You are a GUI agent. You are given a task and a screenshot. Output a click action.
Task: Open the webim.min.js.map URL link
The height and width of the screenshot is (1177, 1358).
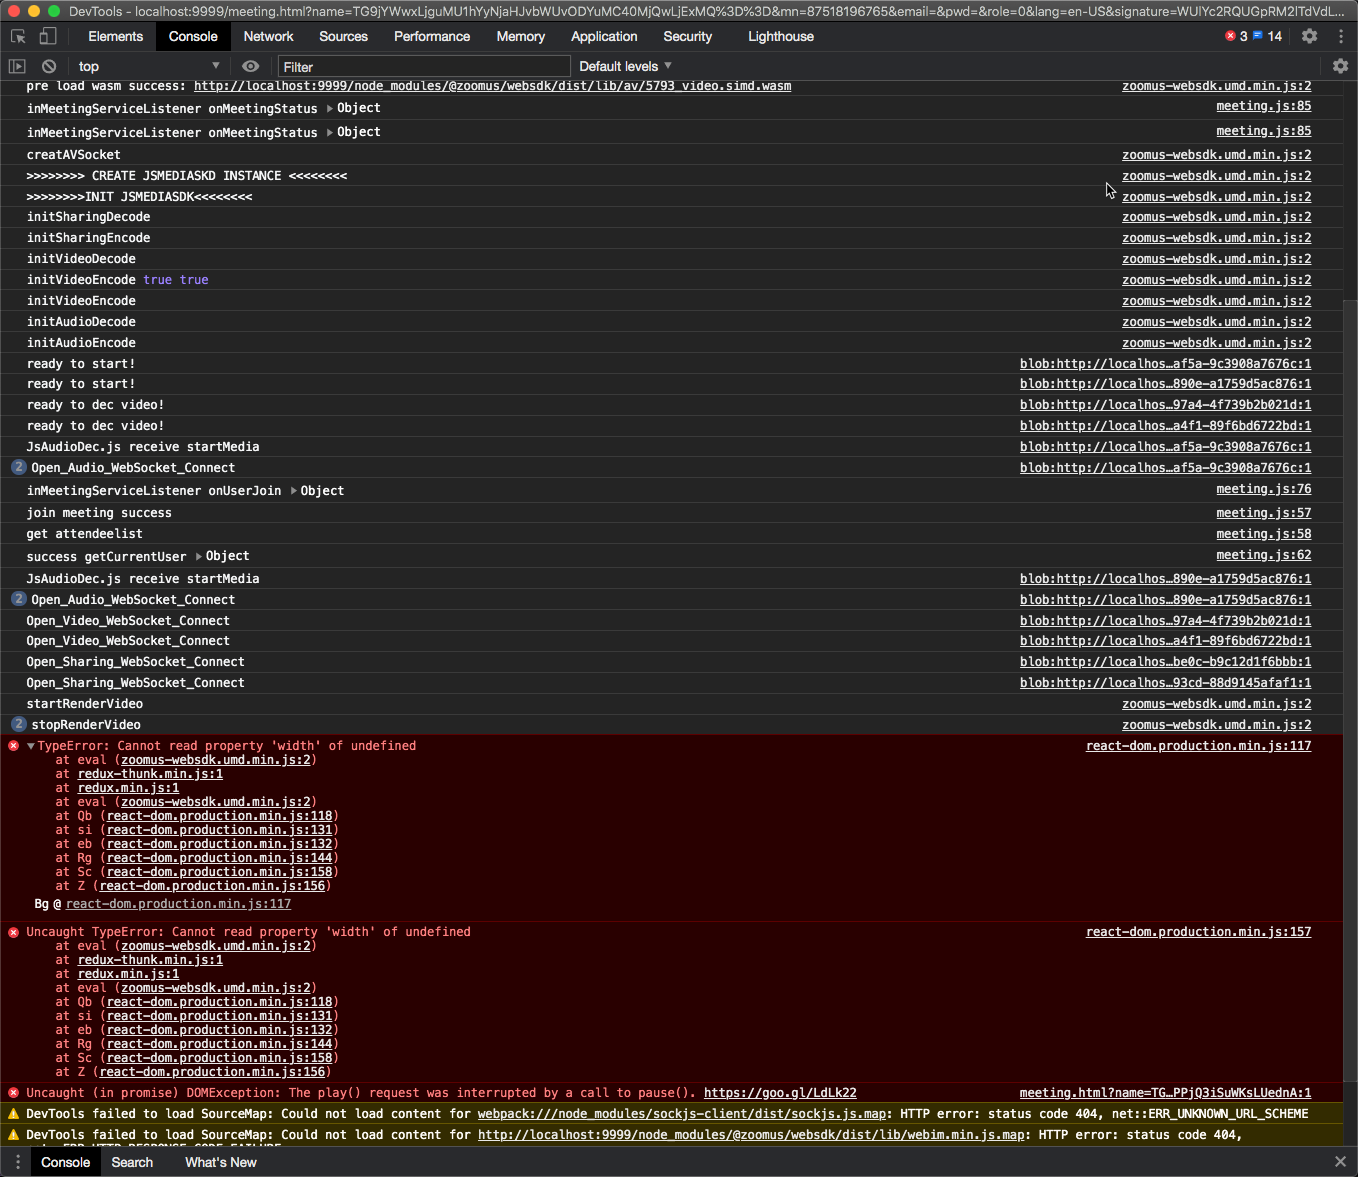click(x=752, y=1135)
